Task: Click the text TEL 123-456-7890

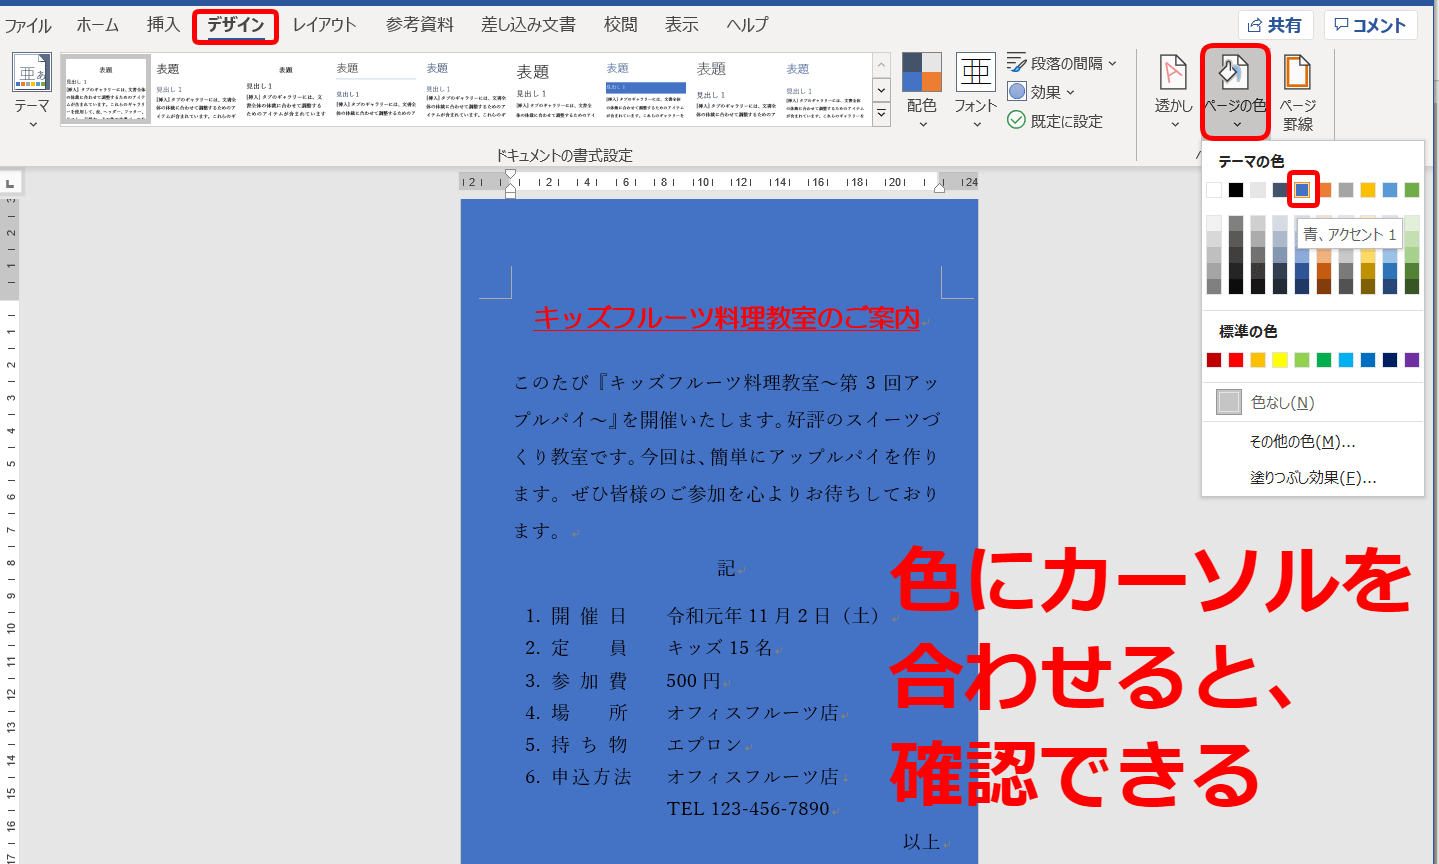Action: point(748,808)
